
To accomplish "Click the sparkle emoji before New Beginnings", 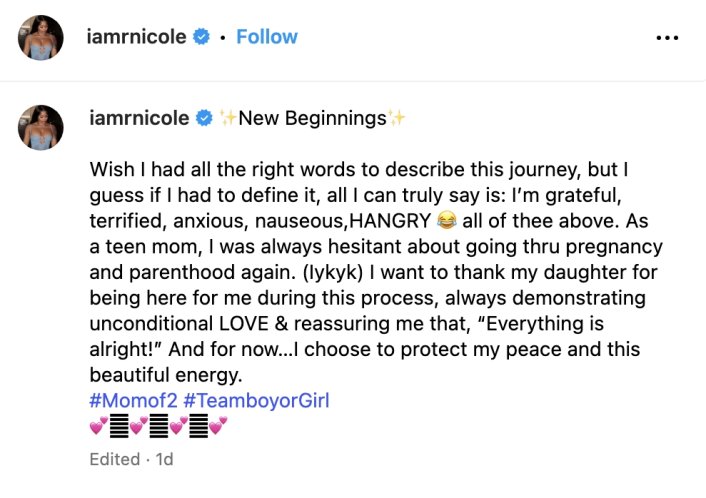I will [x=227, y=118].
